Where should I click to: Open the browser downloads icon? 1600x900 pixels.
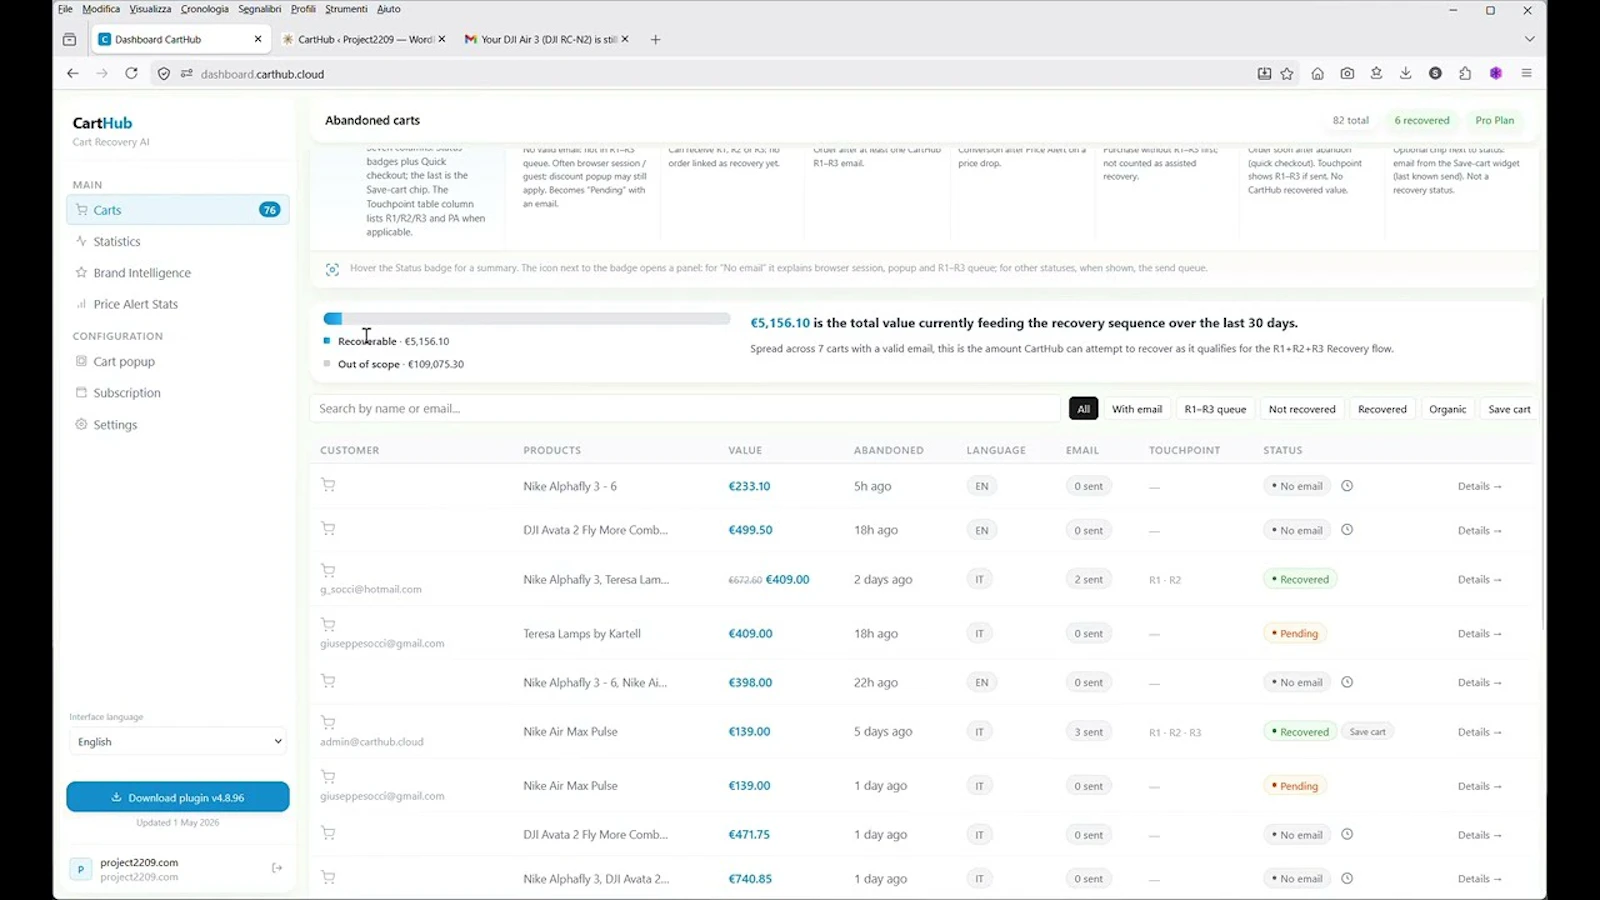[x=1405, y=73]
